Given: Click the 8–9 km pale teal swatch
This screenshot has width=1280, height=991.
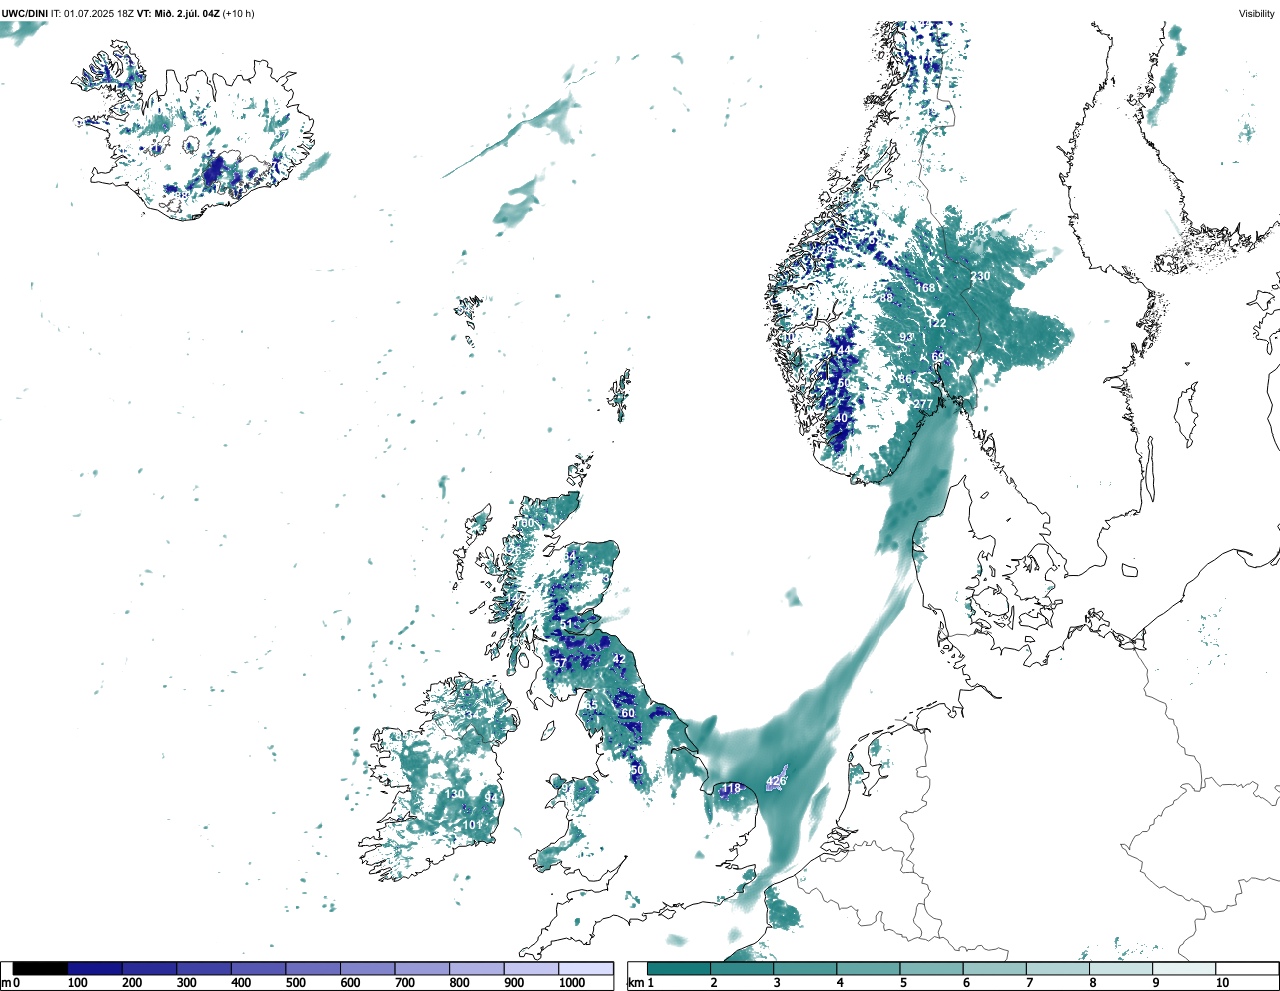Looking at the screenshot, I should pos(1120,969).
